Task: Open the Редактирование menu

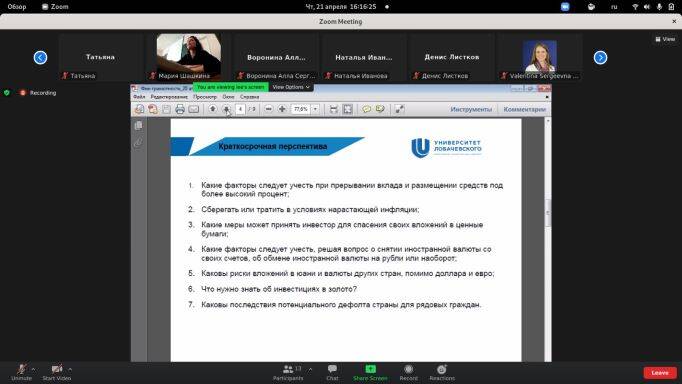Action: tap(169, 97)
